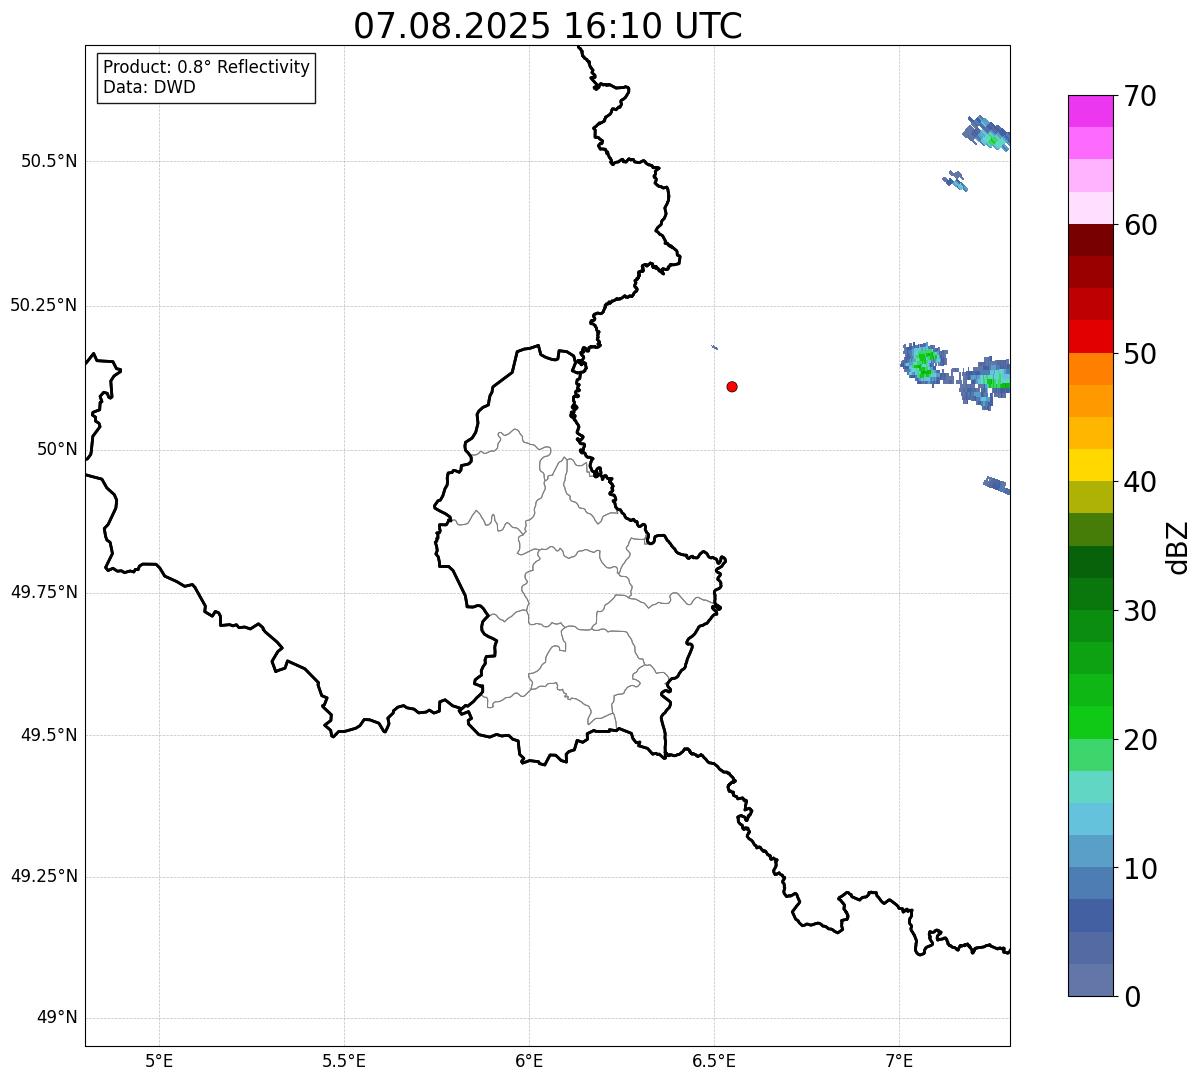Click the red station marker dot

[x=732, y=386]
